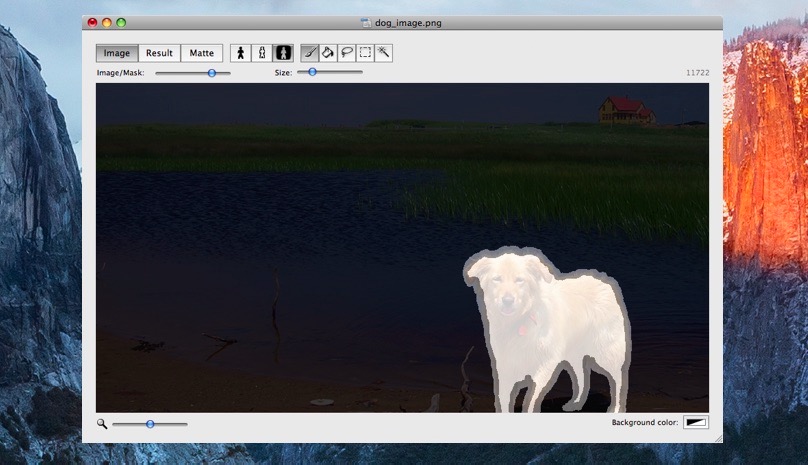
Task: Adjust the zoom slider at bottom
Action: 150,424
